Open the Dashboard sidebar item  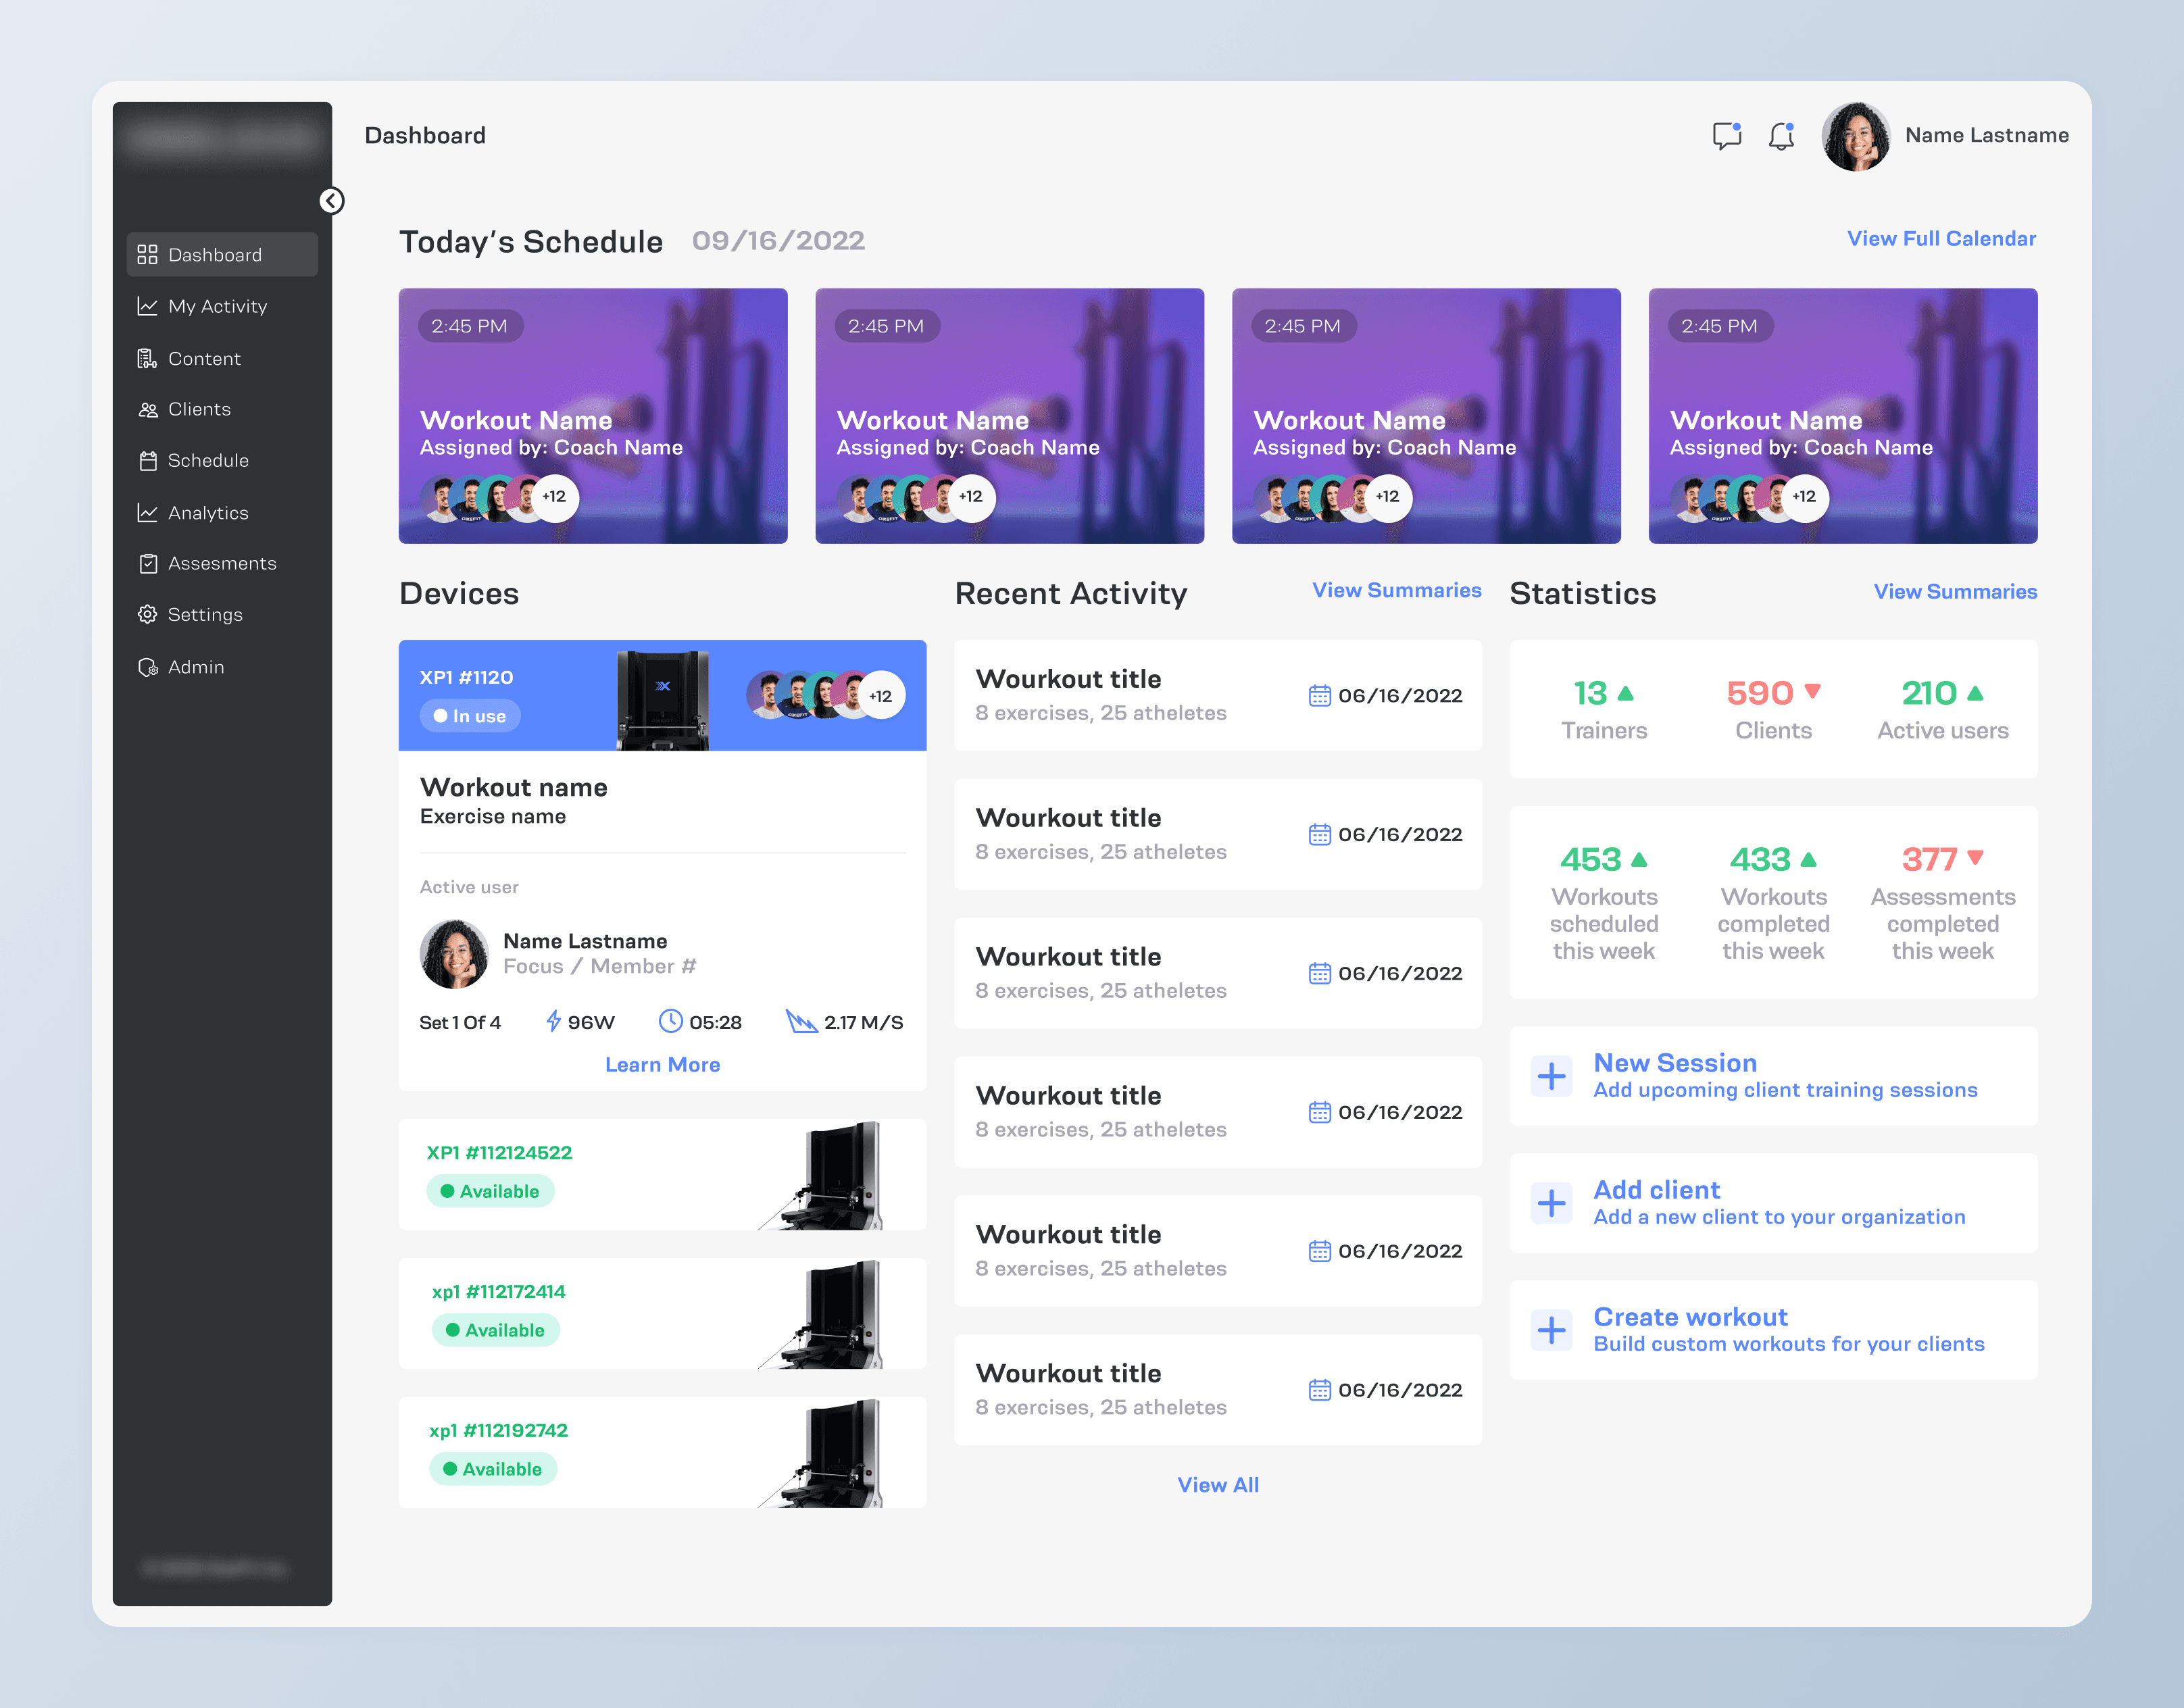[222, 255]
